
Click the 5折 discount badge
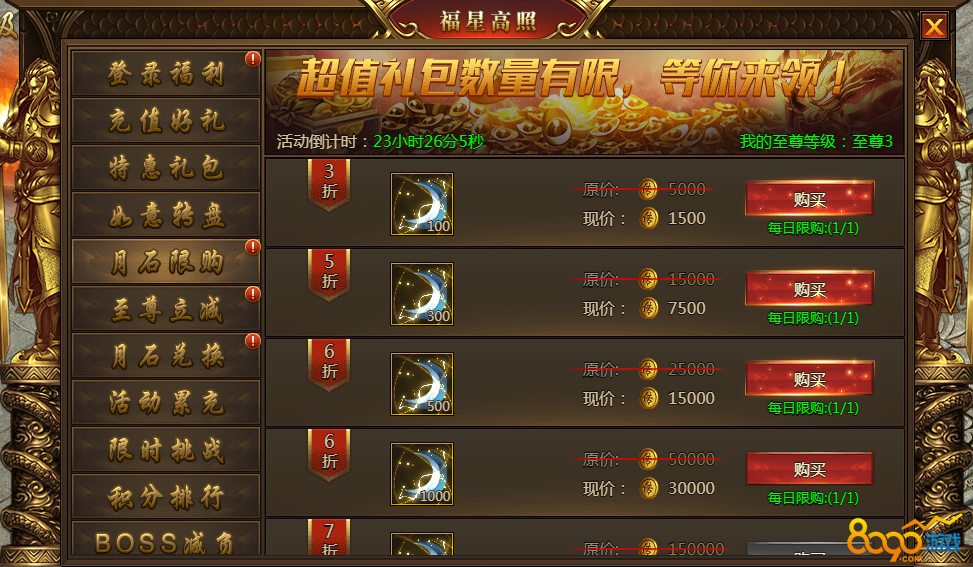pyautogui.click(x=329, y=274)
